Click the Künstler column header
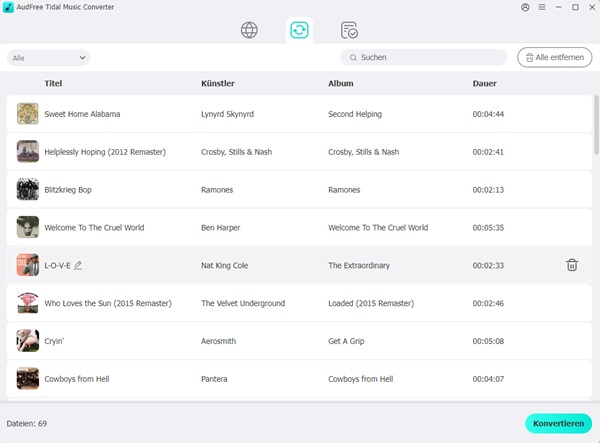This screenshot has height=443, width=600. click(218, 83)
